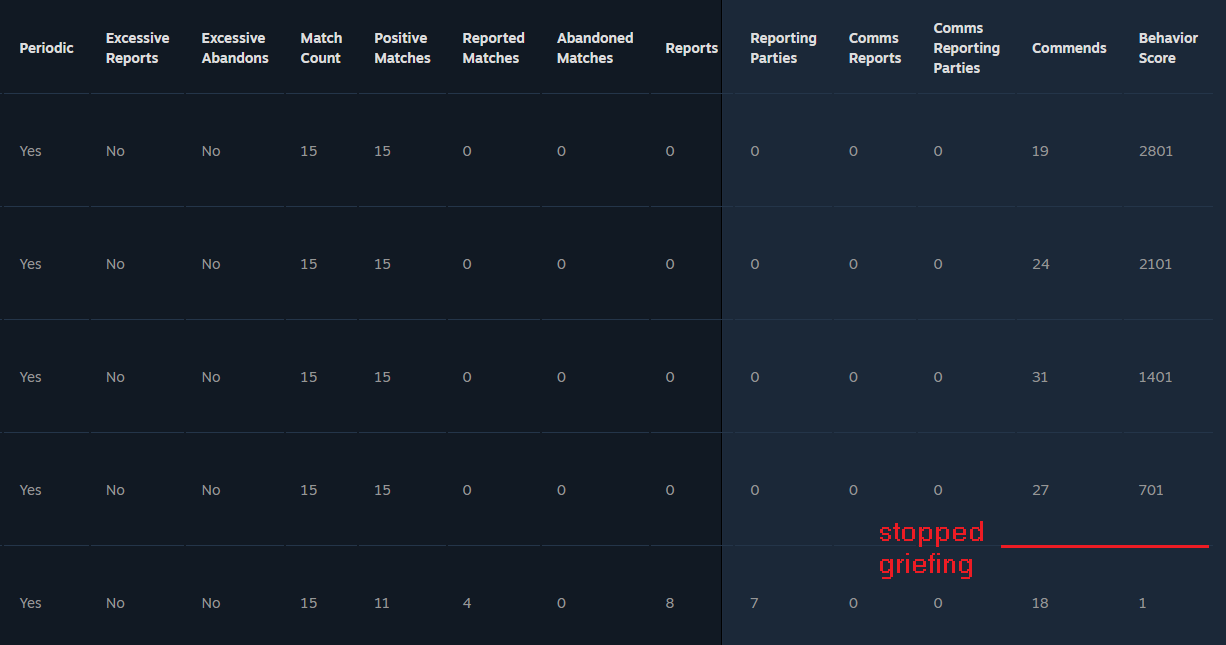The height and width of the screenshot is (645, 1226).
Task: Click Abandoned Matches 0 in 18 commends row
Action: [562, 603]
